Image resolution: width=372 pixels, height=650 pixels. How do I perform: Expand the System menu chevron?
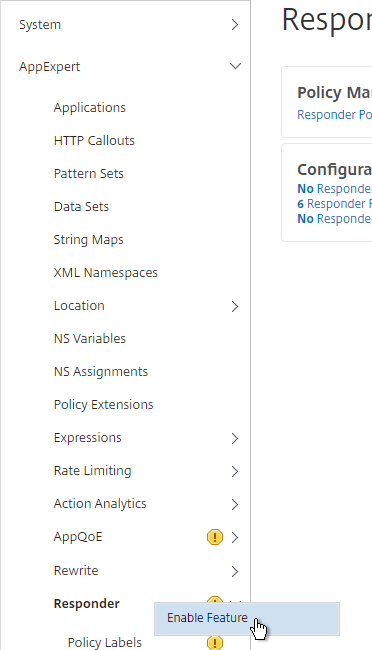[235, 24]
